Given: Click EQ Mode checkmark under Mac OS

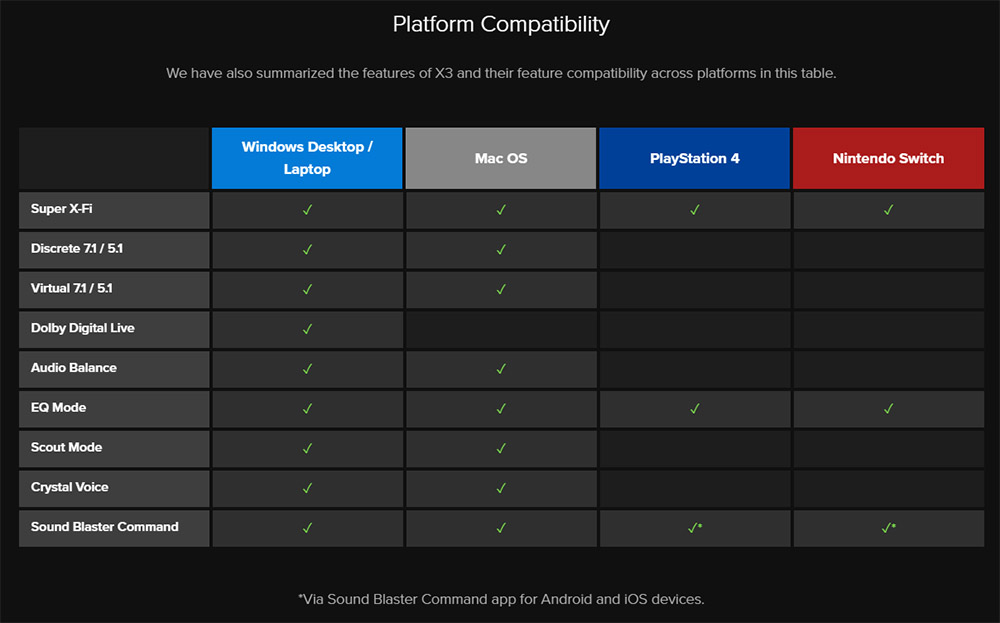Looking at the screenshot, I should point(501,409).
